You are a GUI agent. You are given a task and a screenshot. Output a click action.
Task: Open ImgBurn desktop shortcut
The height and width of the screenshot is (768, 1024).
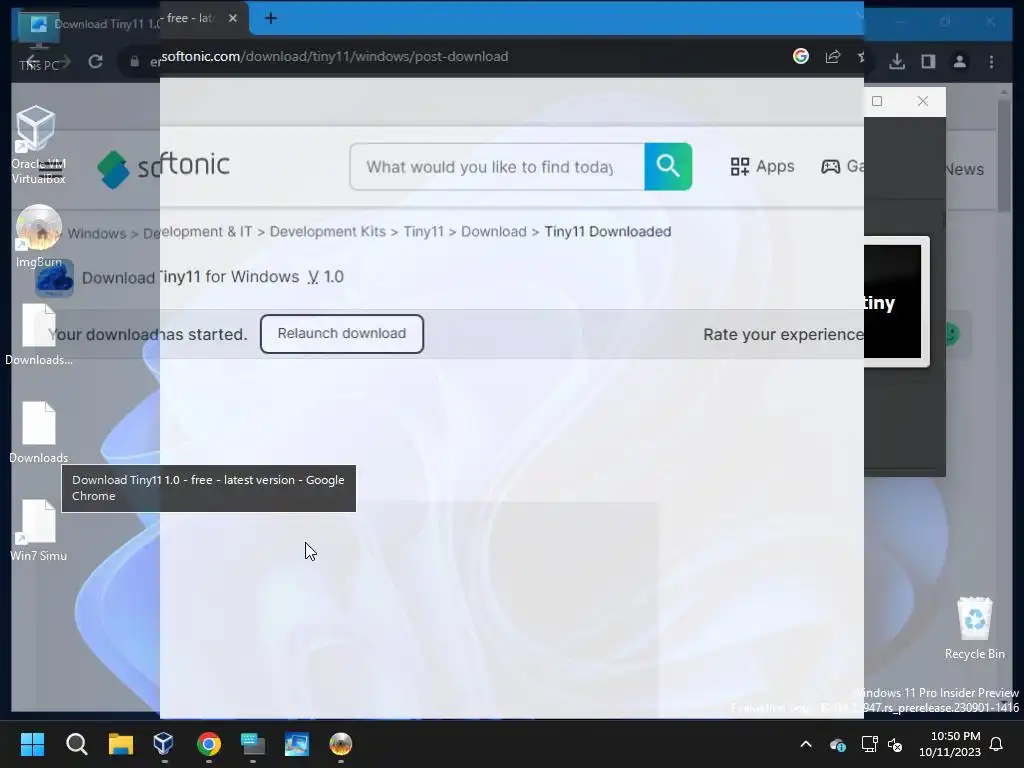[39, 236]
